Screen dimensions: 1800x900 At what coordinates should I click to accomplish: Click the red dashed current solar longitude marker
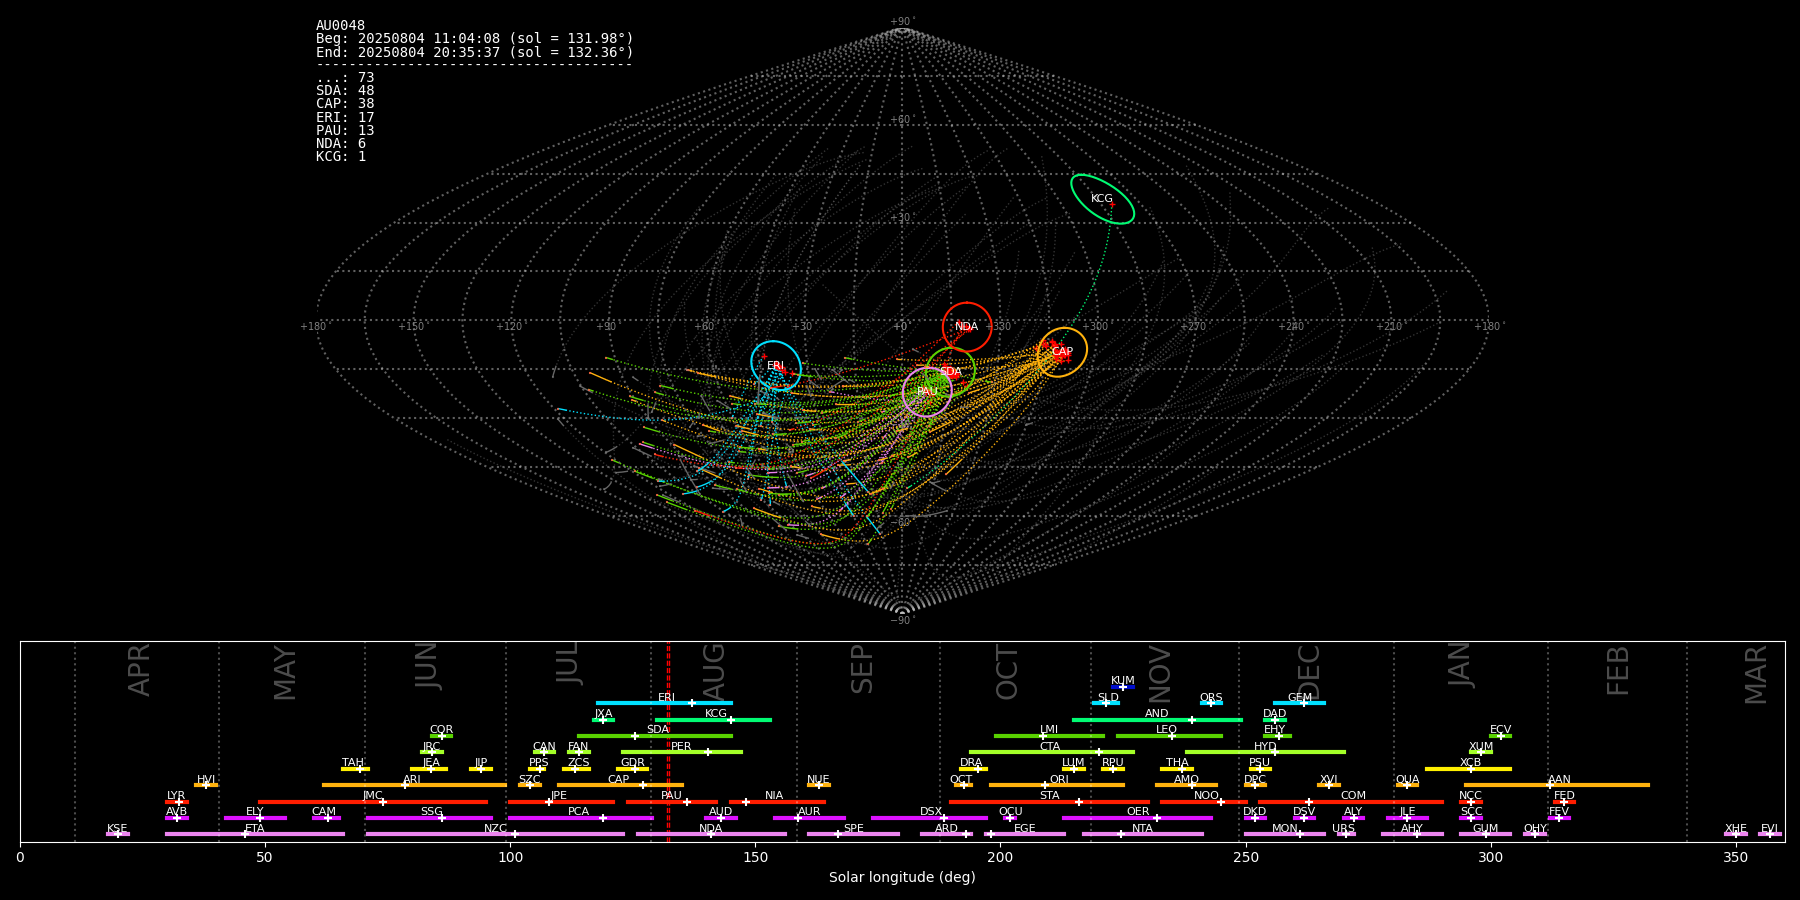[x=668, y=741]
